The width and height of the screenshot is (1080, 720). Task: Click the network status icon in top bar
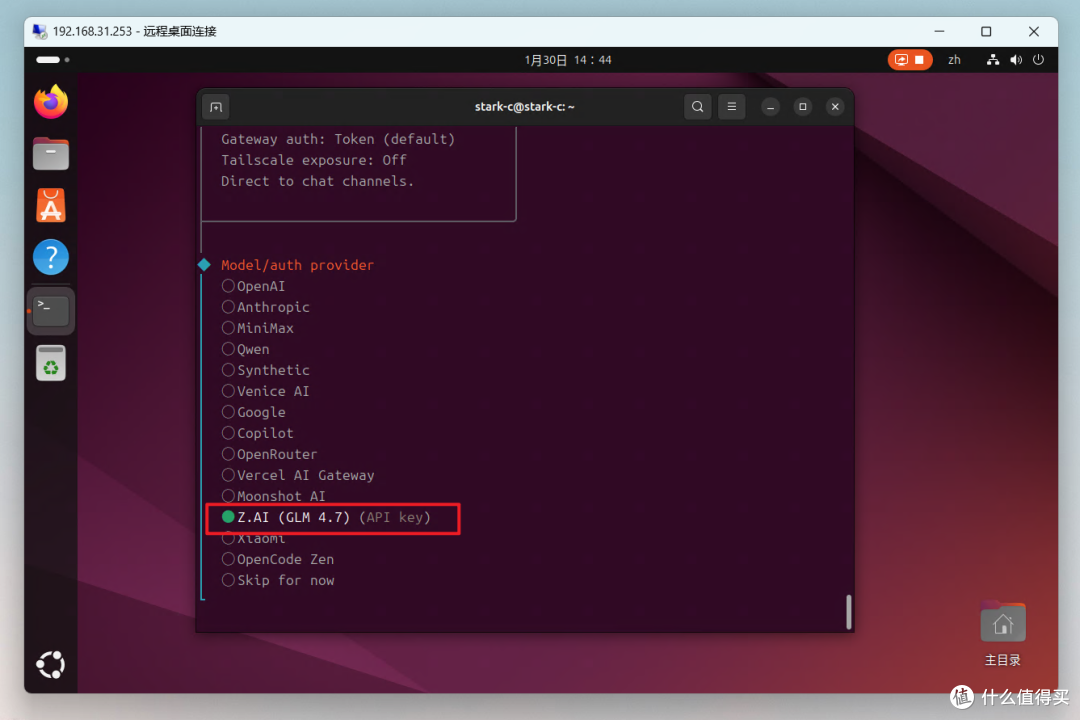(993, 60)
